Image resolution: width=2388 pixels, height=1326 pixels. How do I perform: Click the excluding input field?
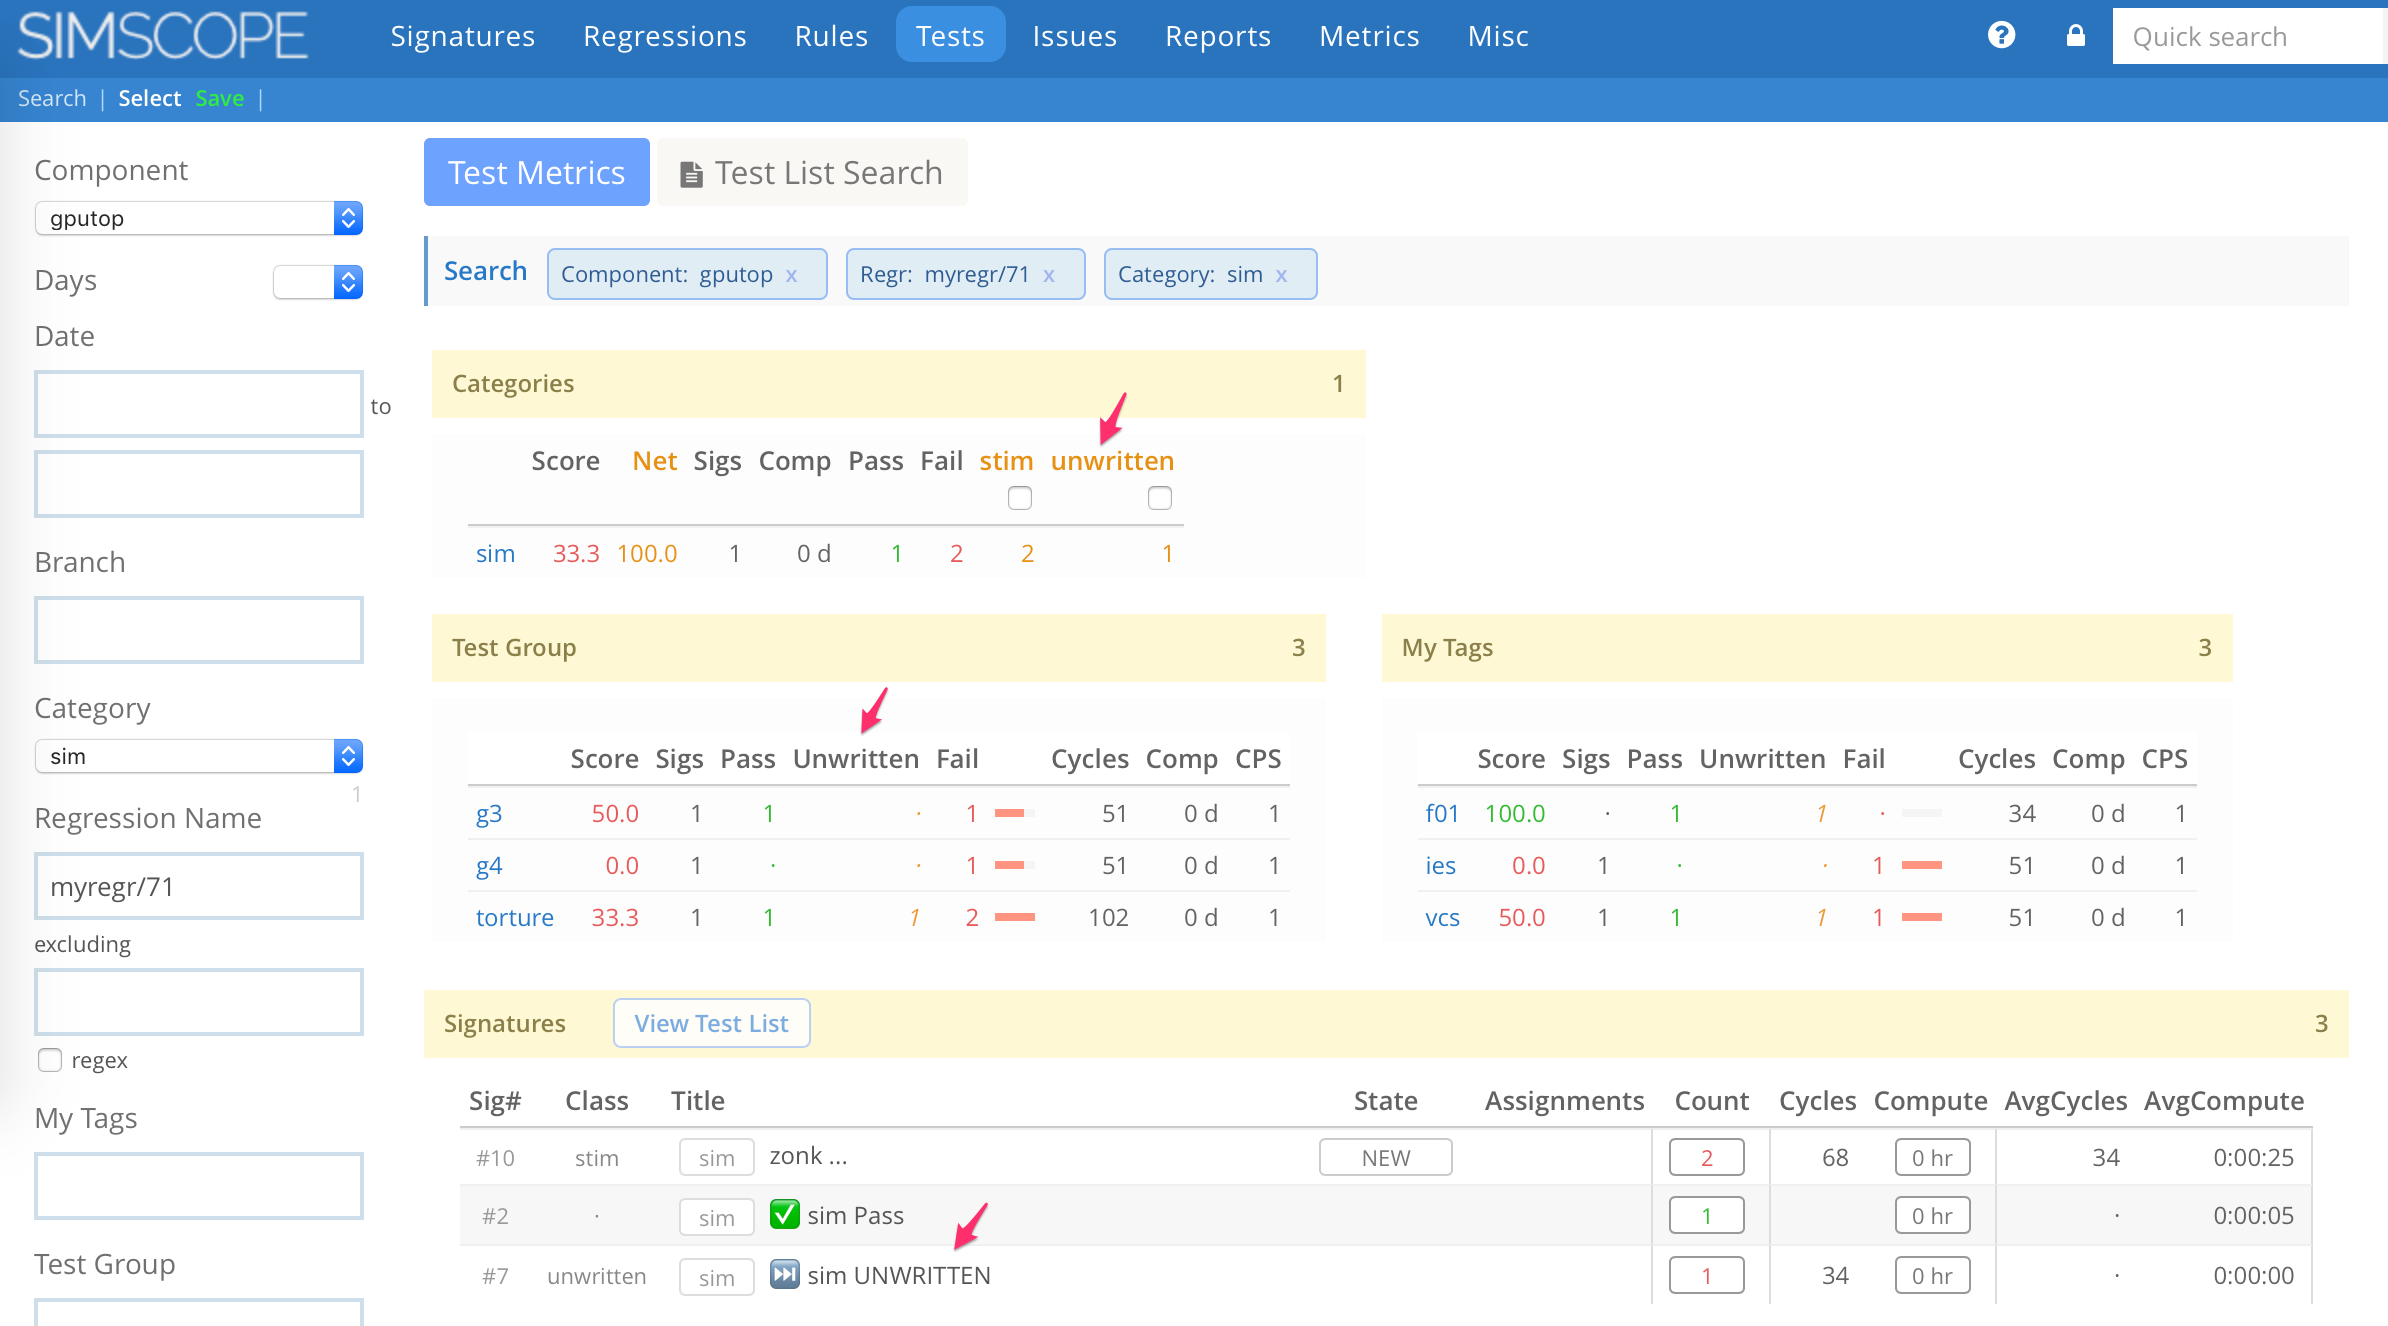pos(199,1002)
